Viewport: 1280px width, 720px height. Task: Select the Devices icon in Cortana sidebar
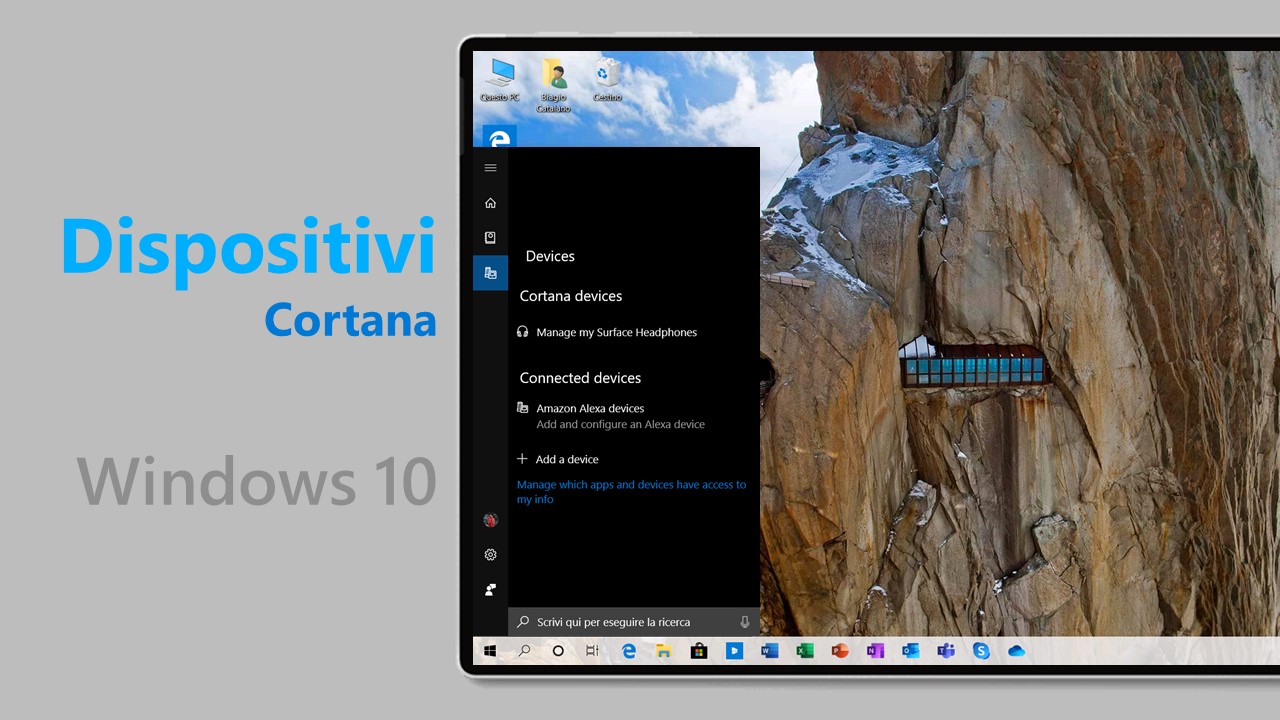[x=490, y=273]
